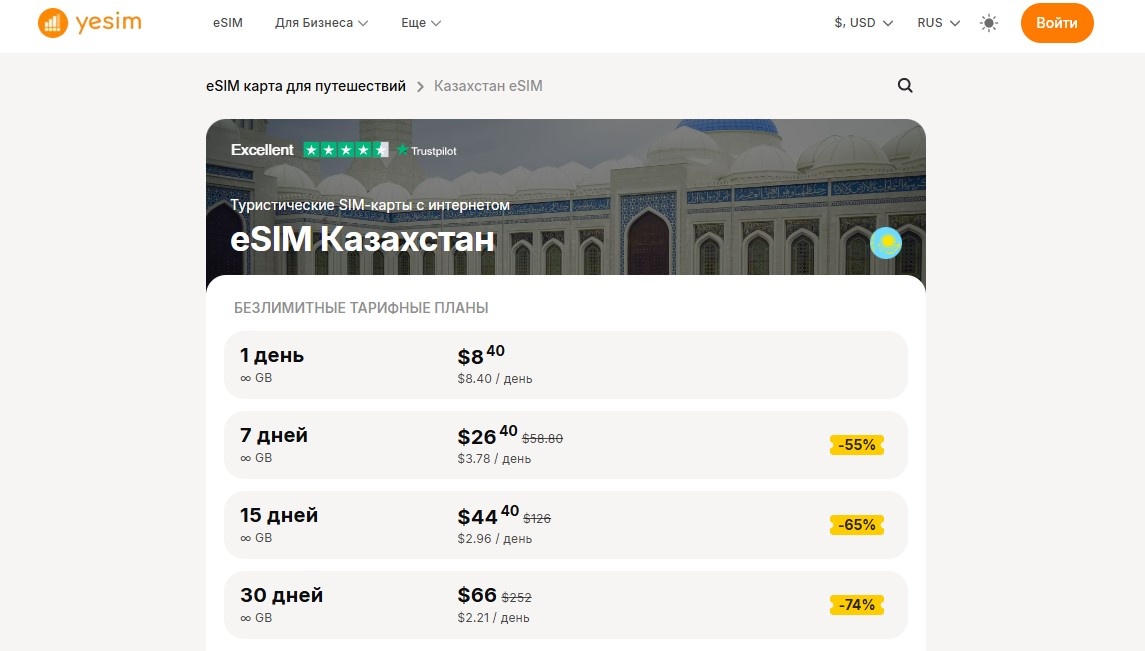Click the Kazakhstan flag icon

885,242
